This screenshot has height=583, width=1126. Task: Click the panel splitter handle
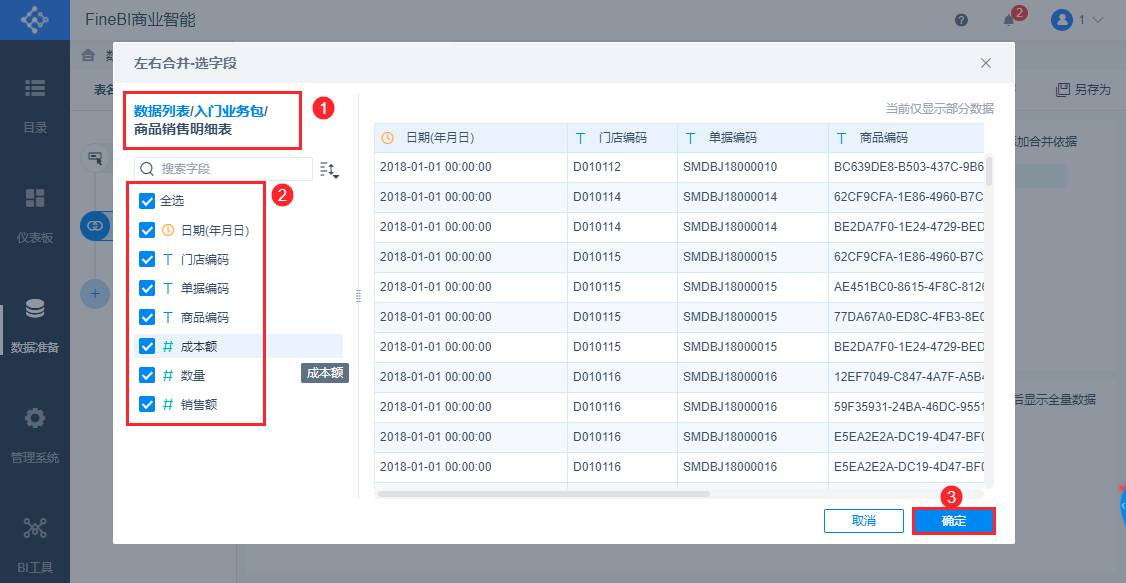[358, 296]
